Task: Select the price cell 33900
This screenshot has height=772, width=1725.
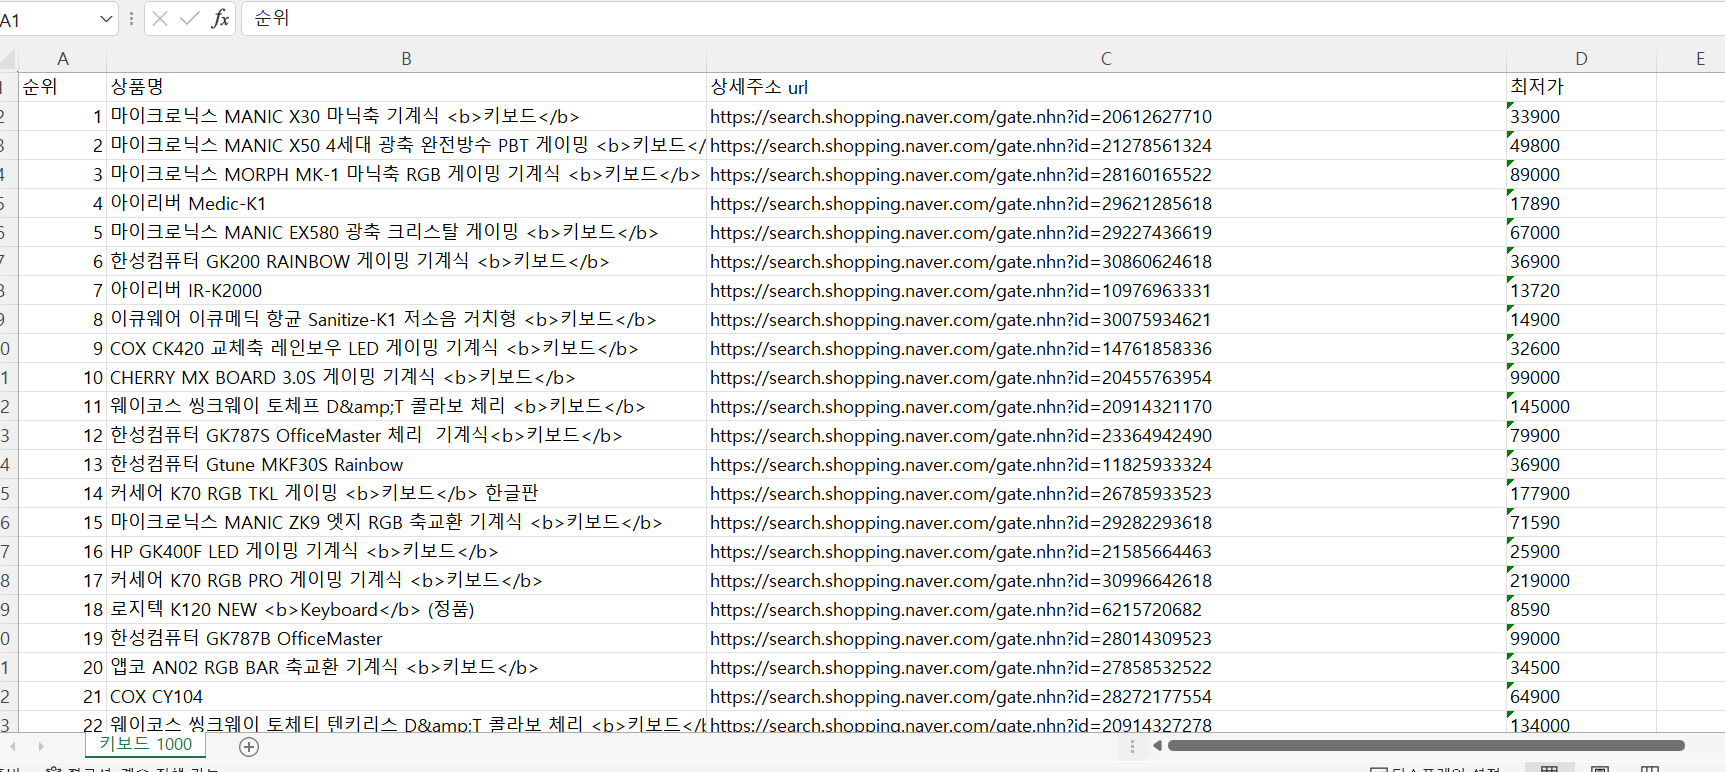Action: point(1581,116)
